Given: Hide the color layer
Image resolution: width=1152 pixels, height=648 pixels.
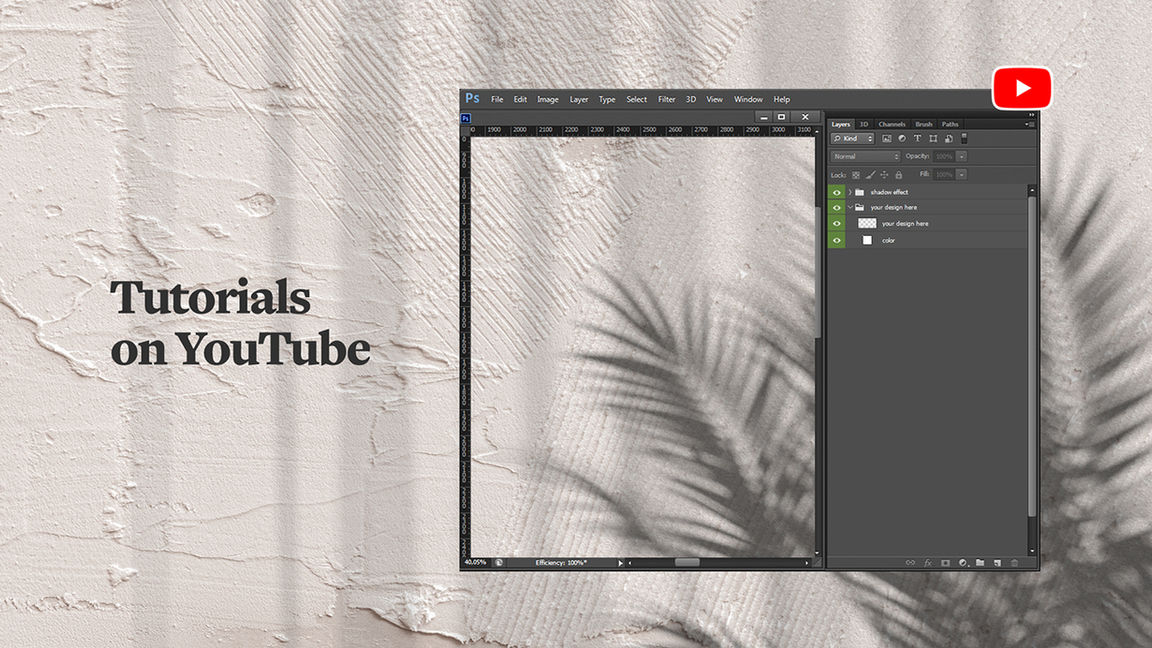Looking at the screenshot, I should pyautogui.click(x=837, y=240).
